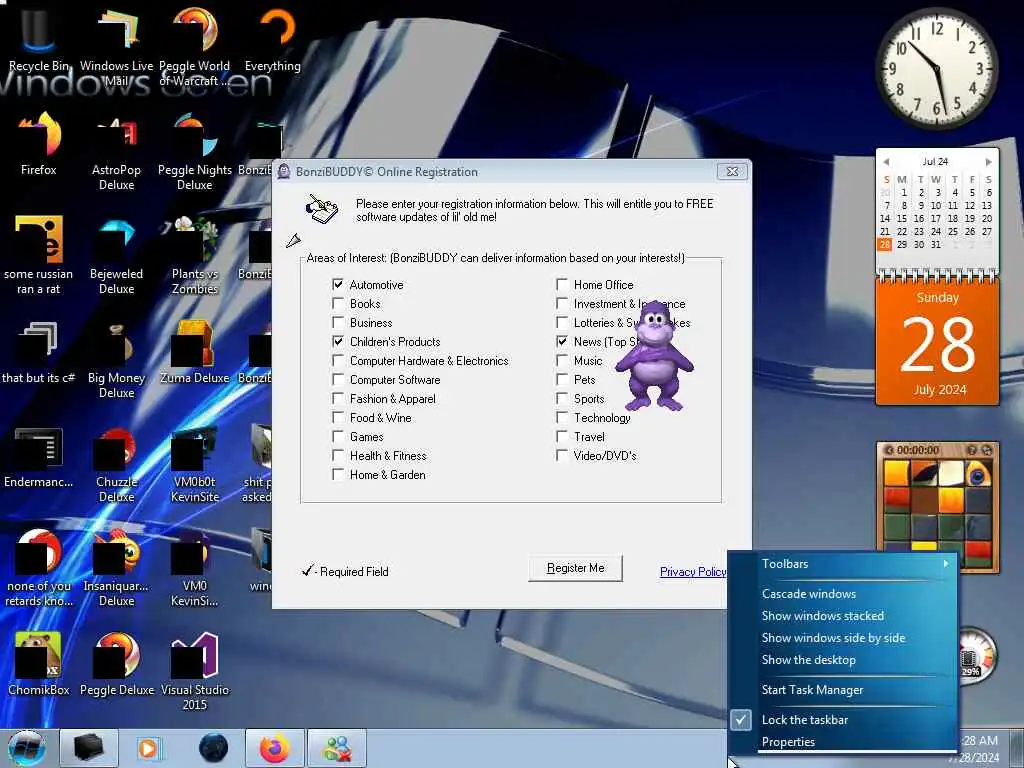Check the Books interest checkbox

pos(338,303)
